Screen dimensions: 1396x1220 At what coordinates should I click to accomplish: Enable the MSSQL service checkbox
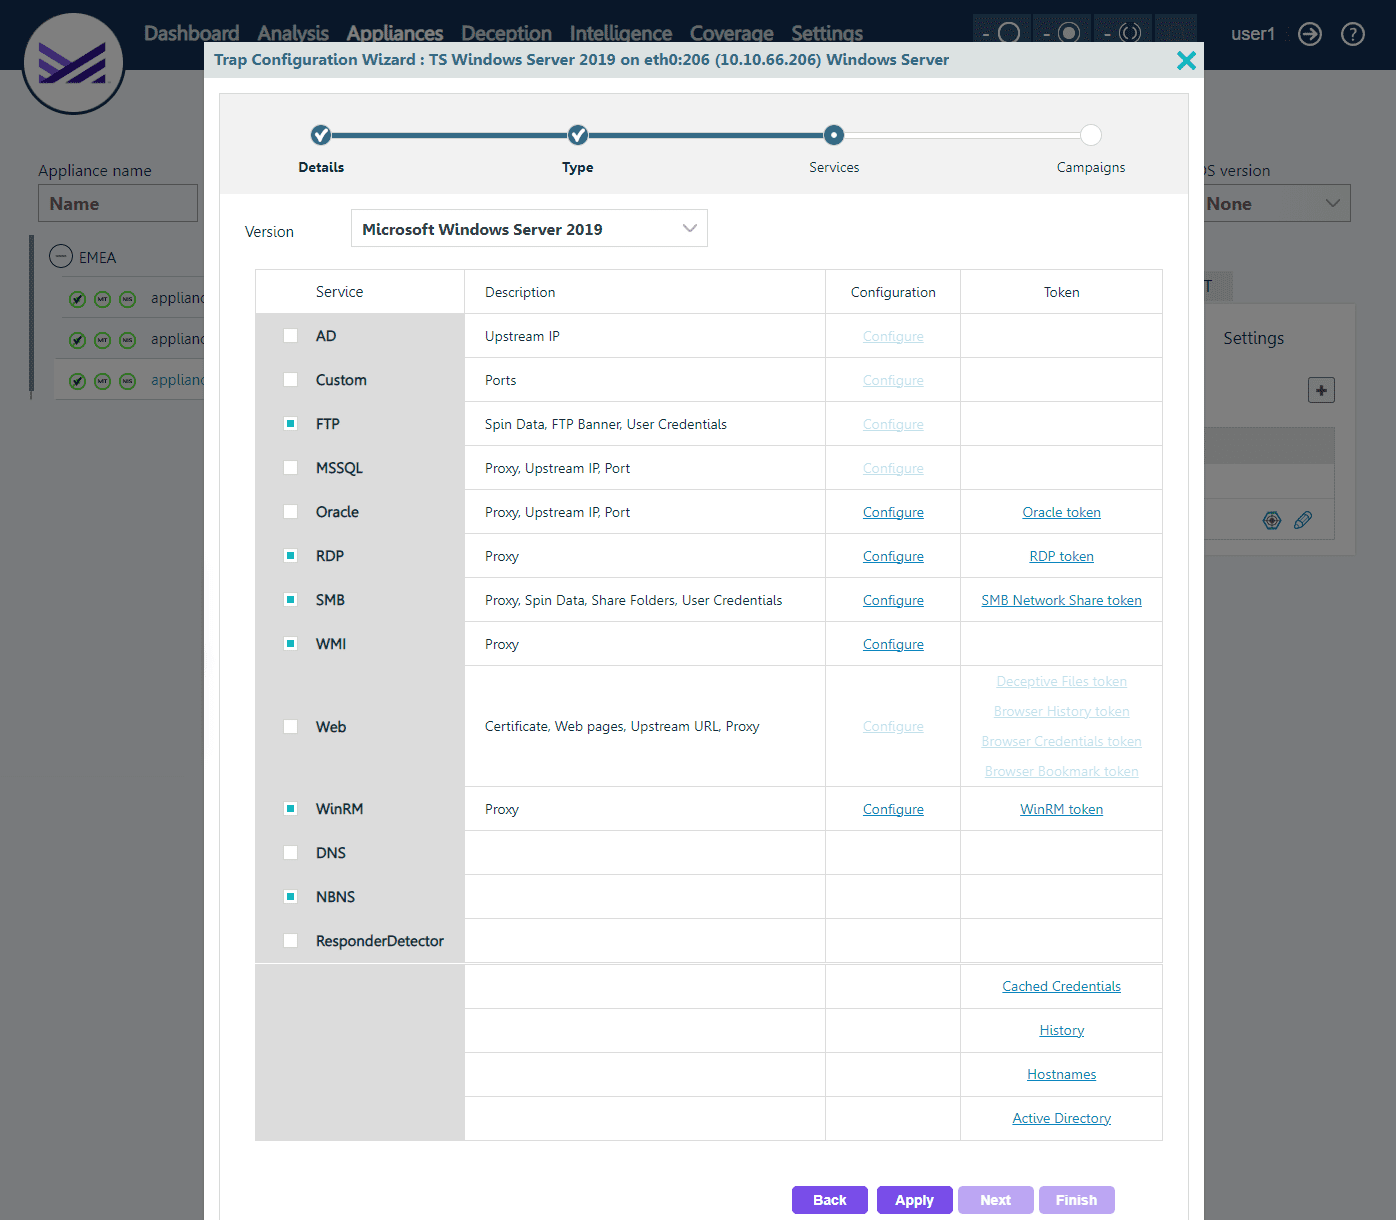pos(290,468)
